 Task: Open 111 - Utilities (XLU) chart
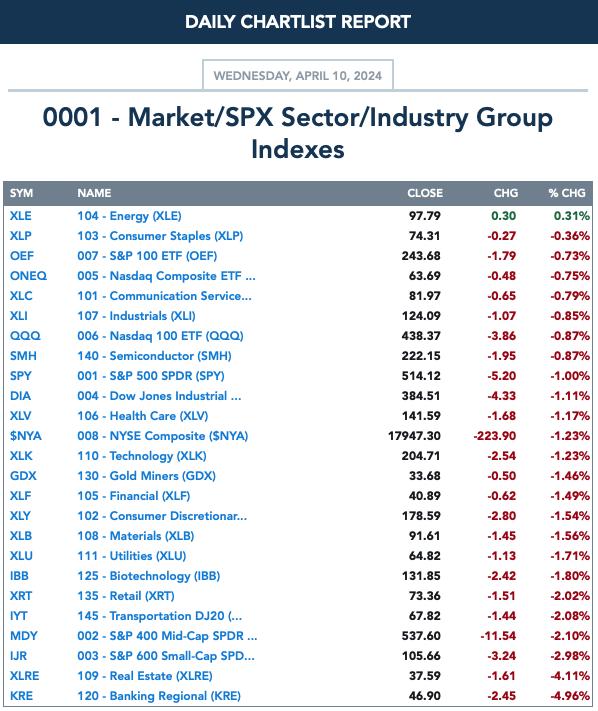(131, 556)
